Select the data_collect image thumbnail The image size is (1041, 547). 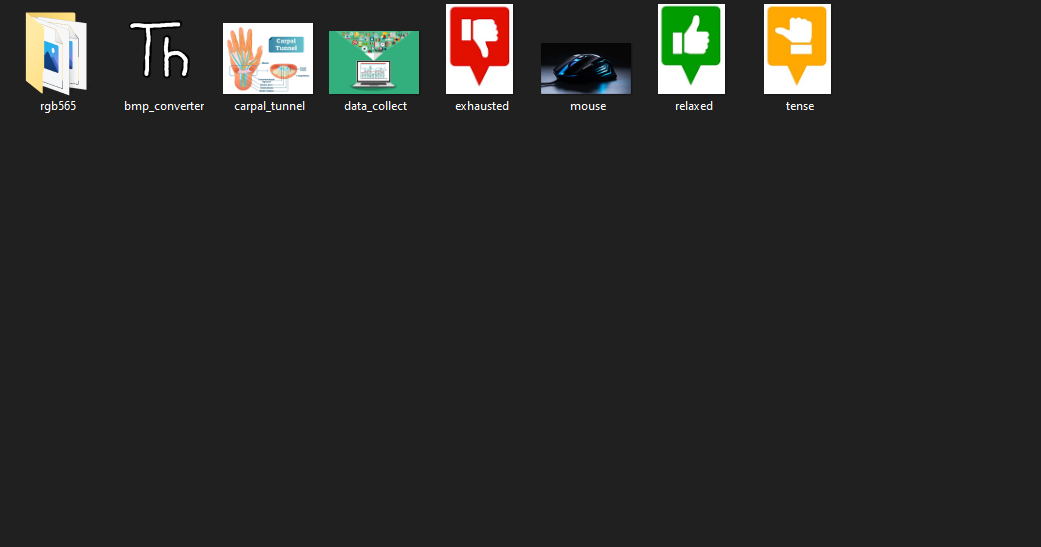374,62
